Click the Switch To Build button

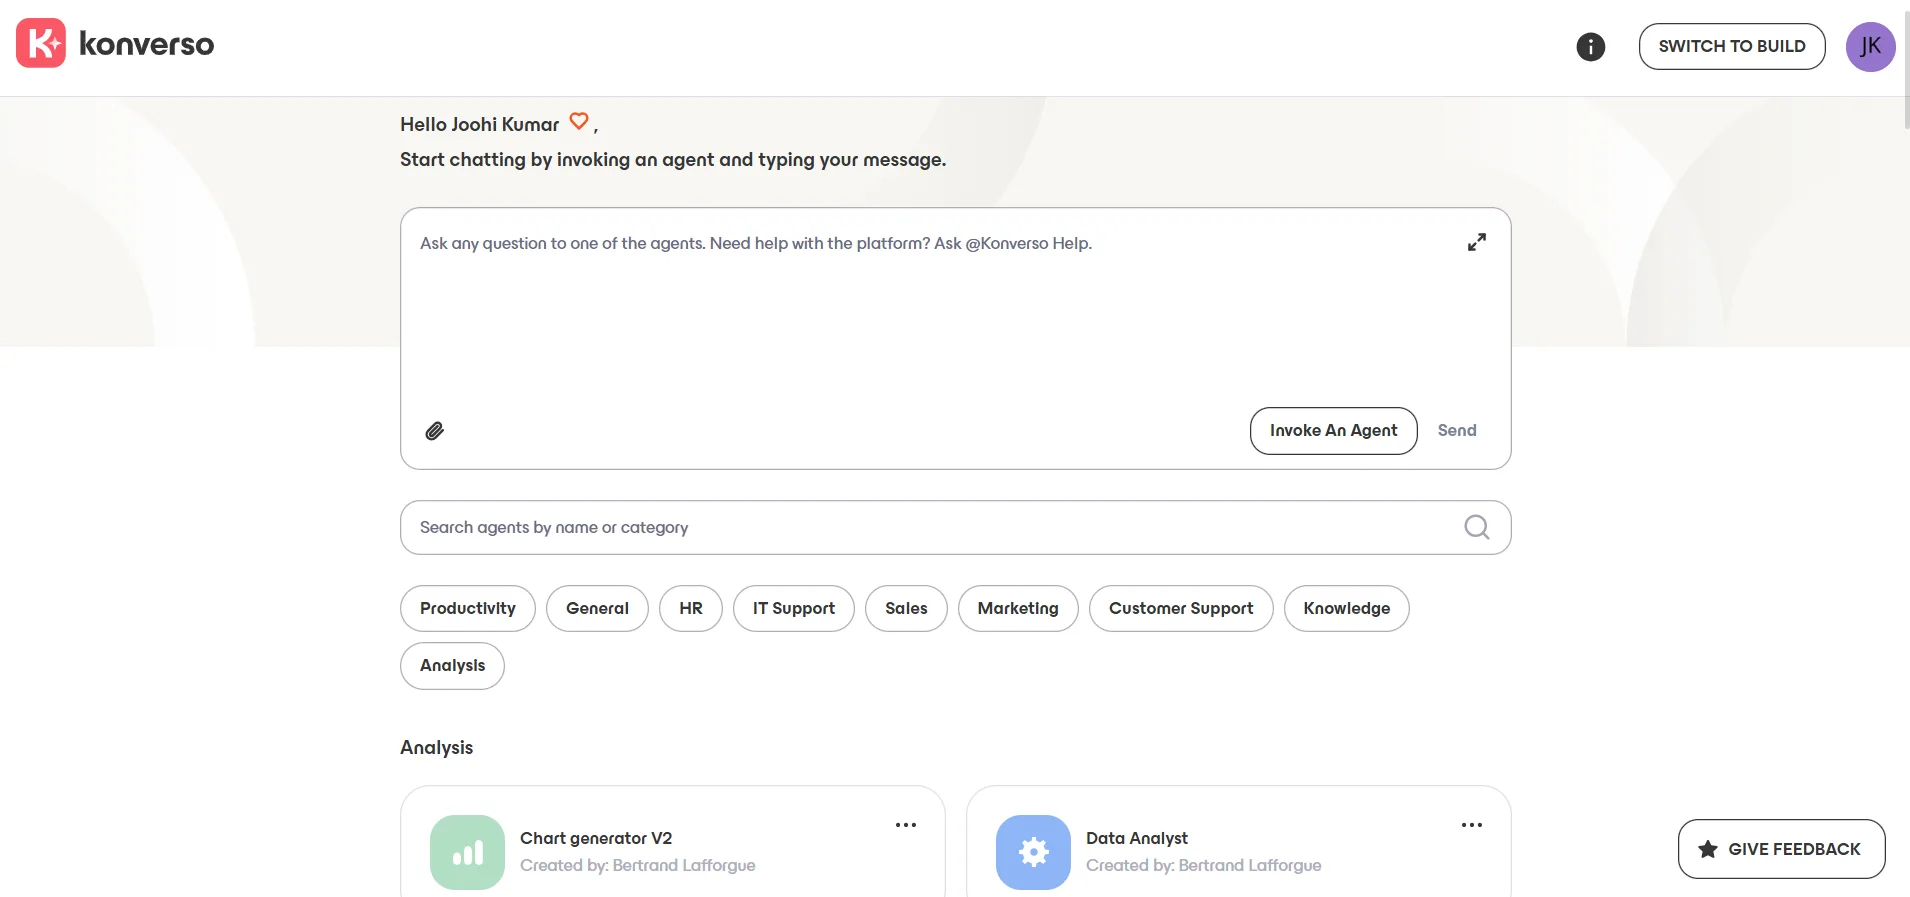click(x=1732, y=46)
